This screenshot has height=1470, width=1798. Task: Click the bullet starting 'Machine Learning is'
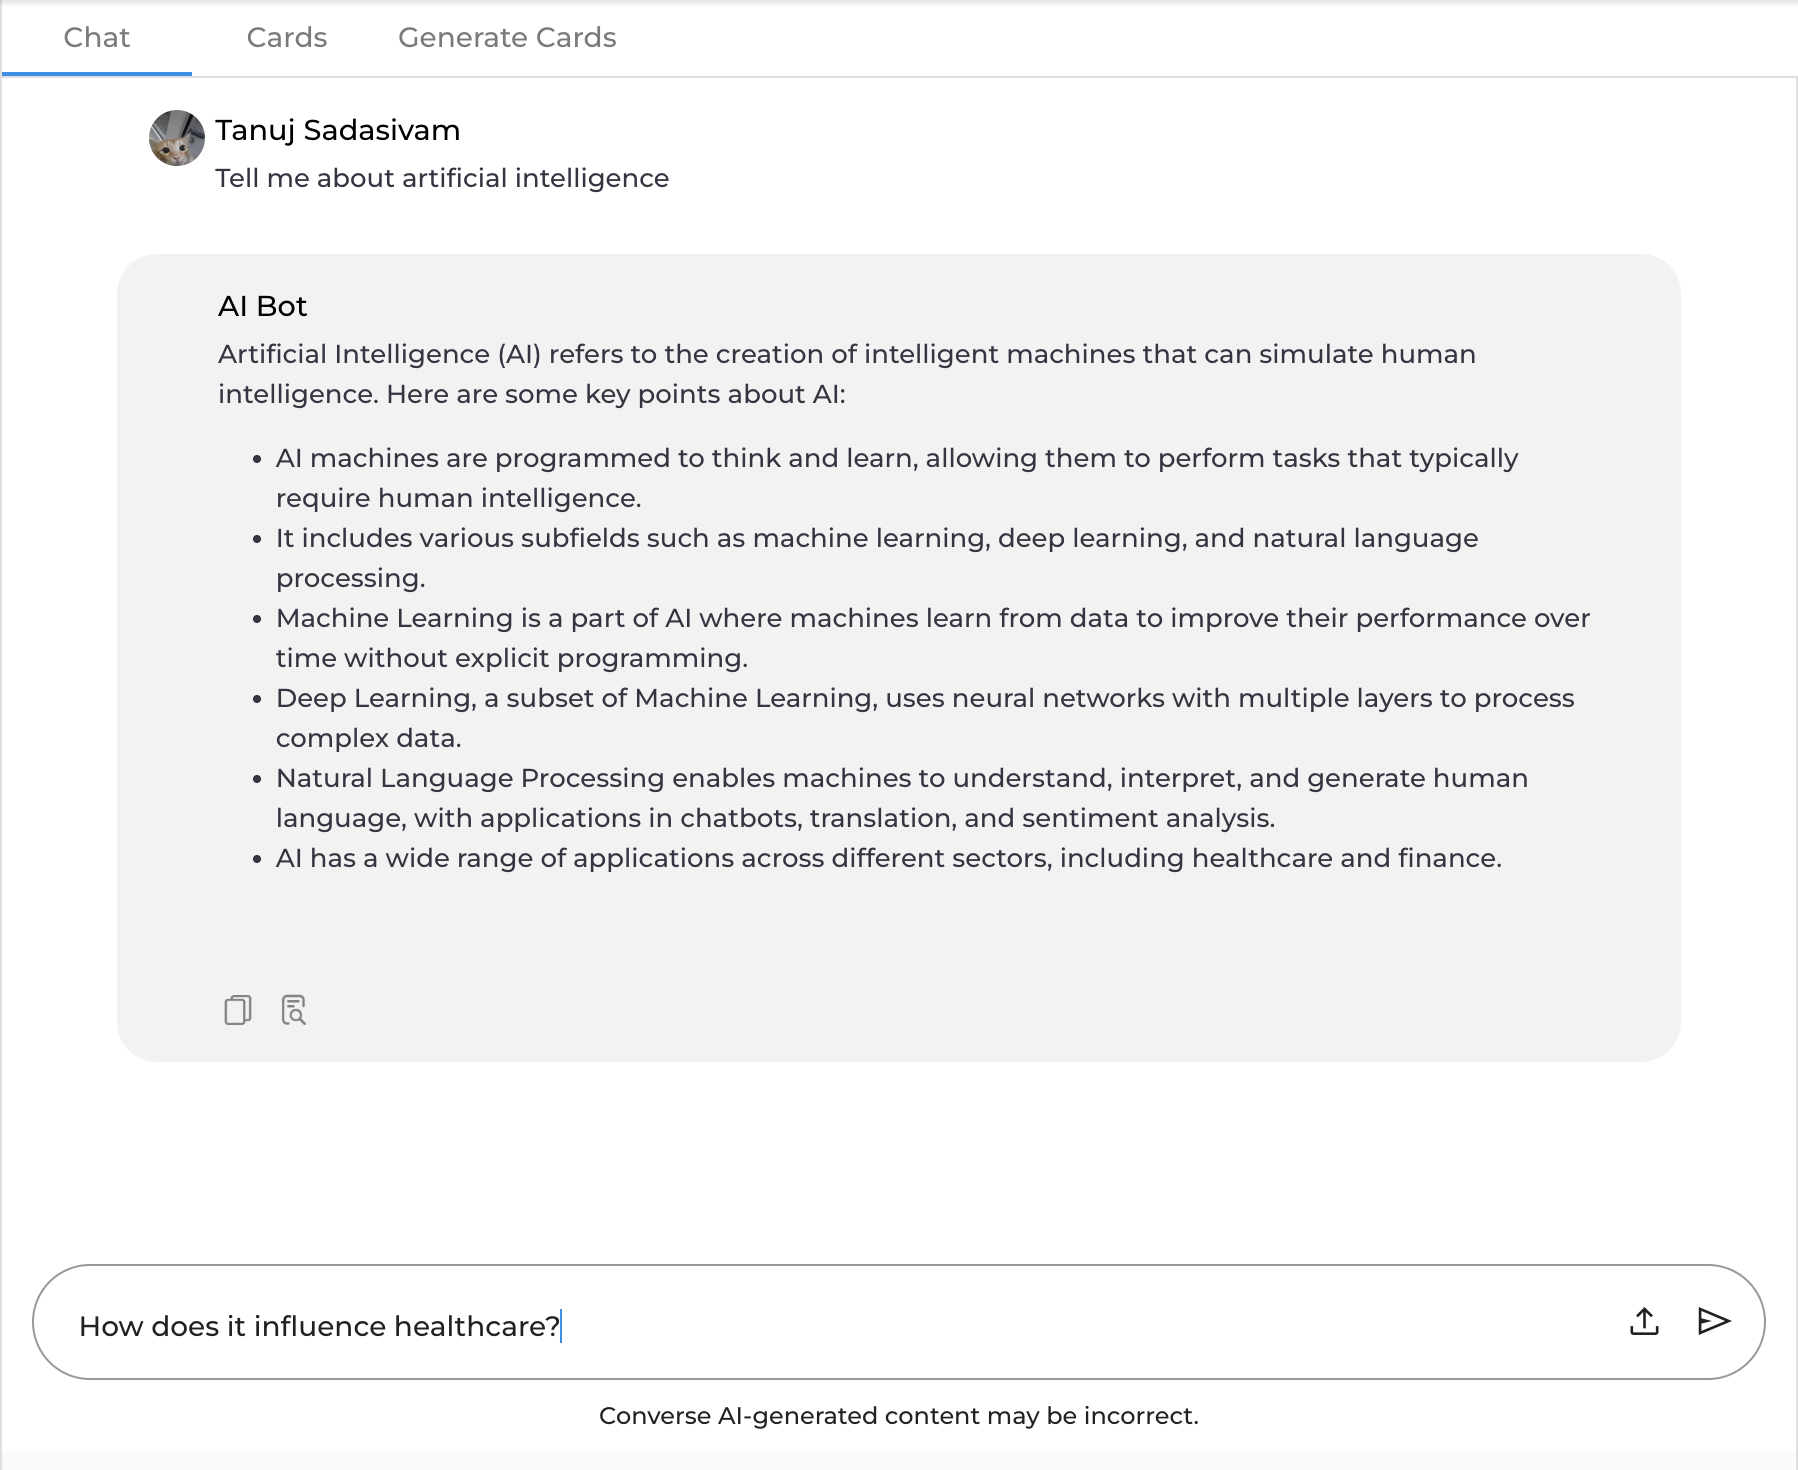tap(932, 638)
